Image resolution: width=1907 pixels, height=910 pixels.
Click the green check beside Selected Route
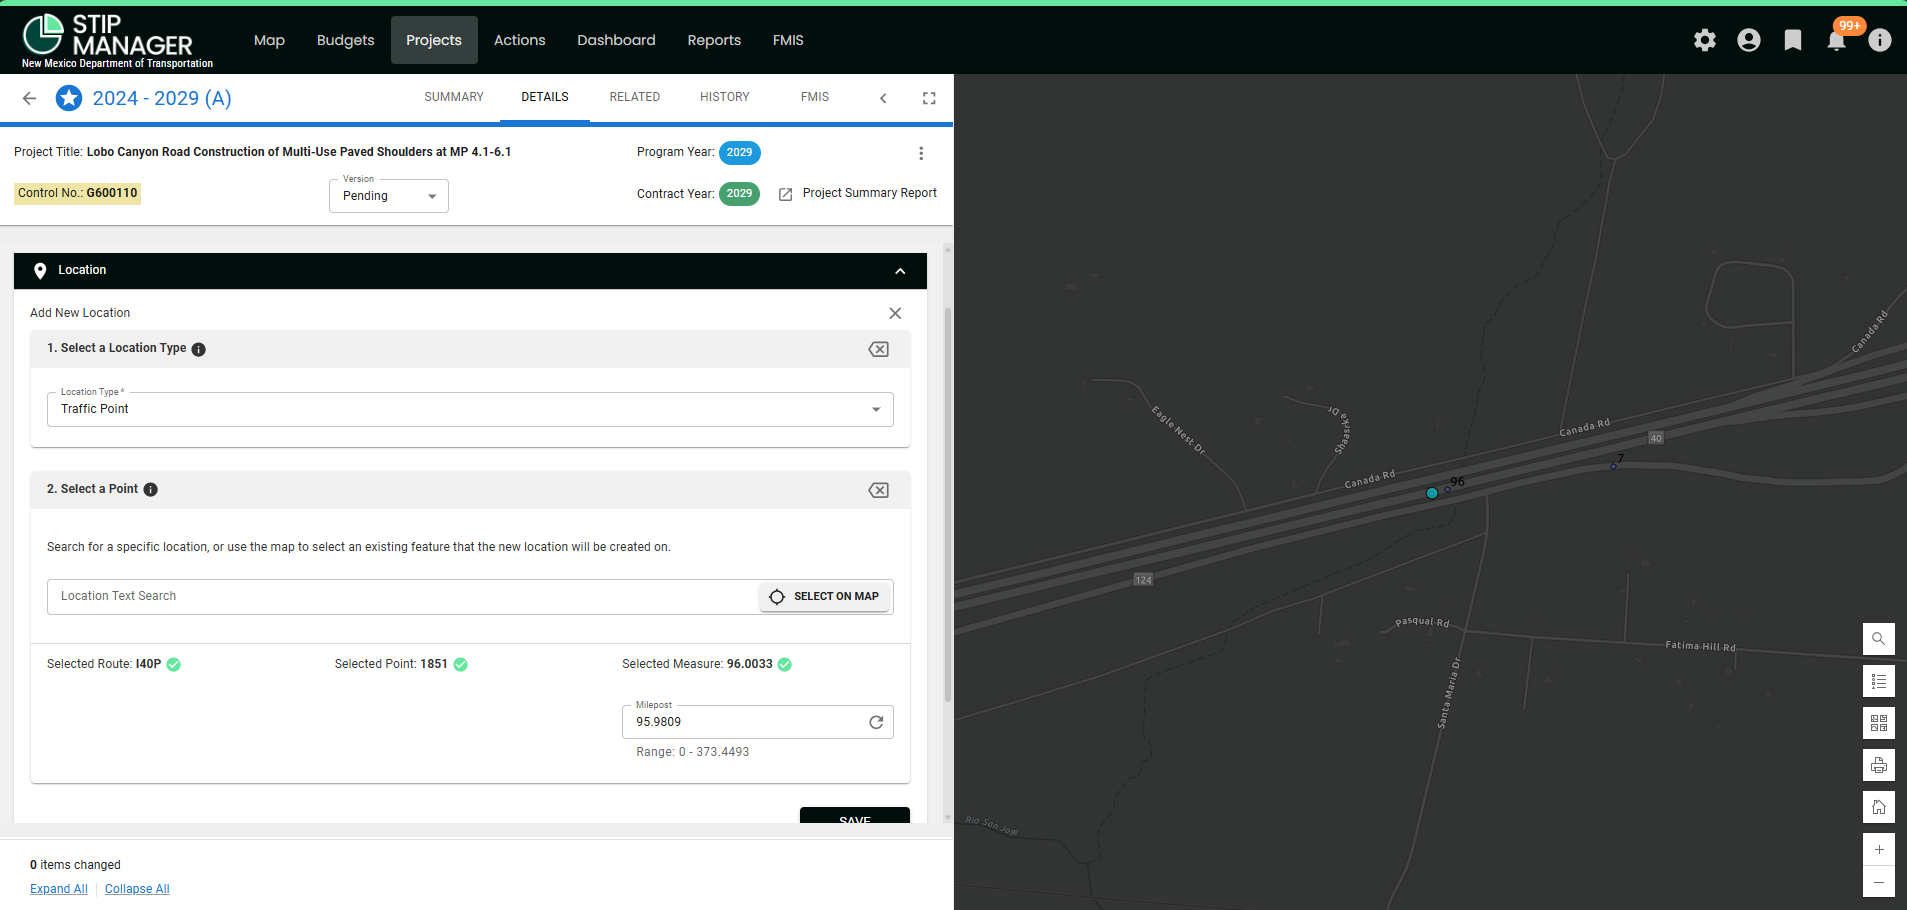coord(174,664)
